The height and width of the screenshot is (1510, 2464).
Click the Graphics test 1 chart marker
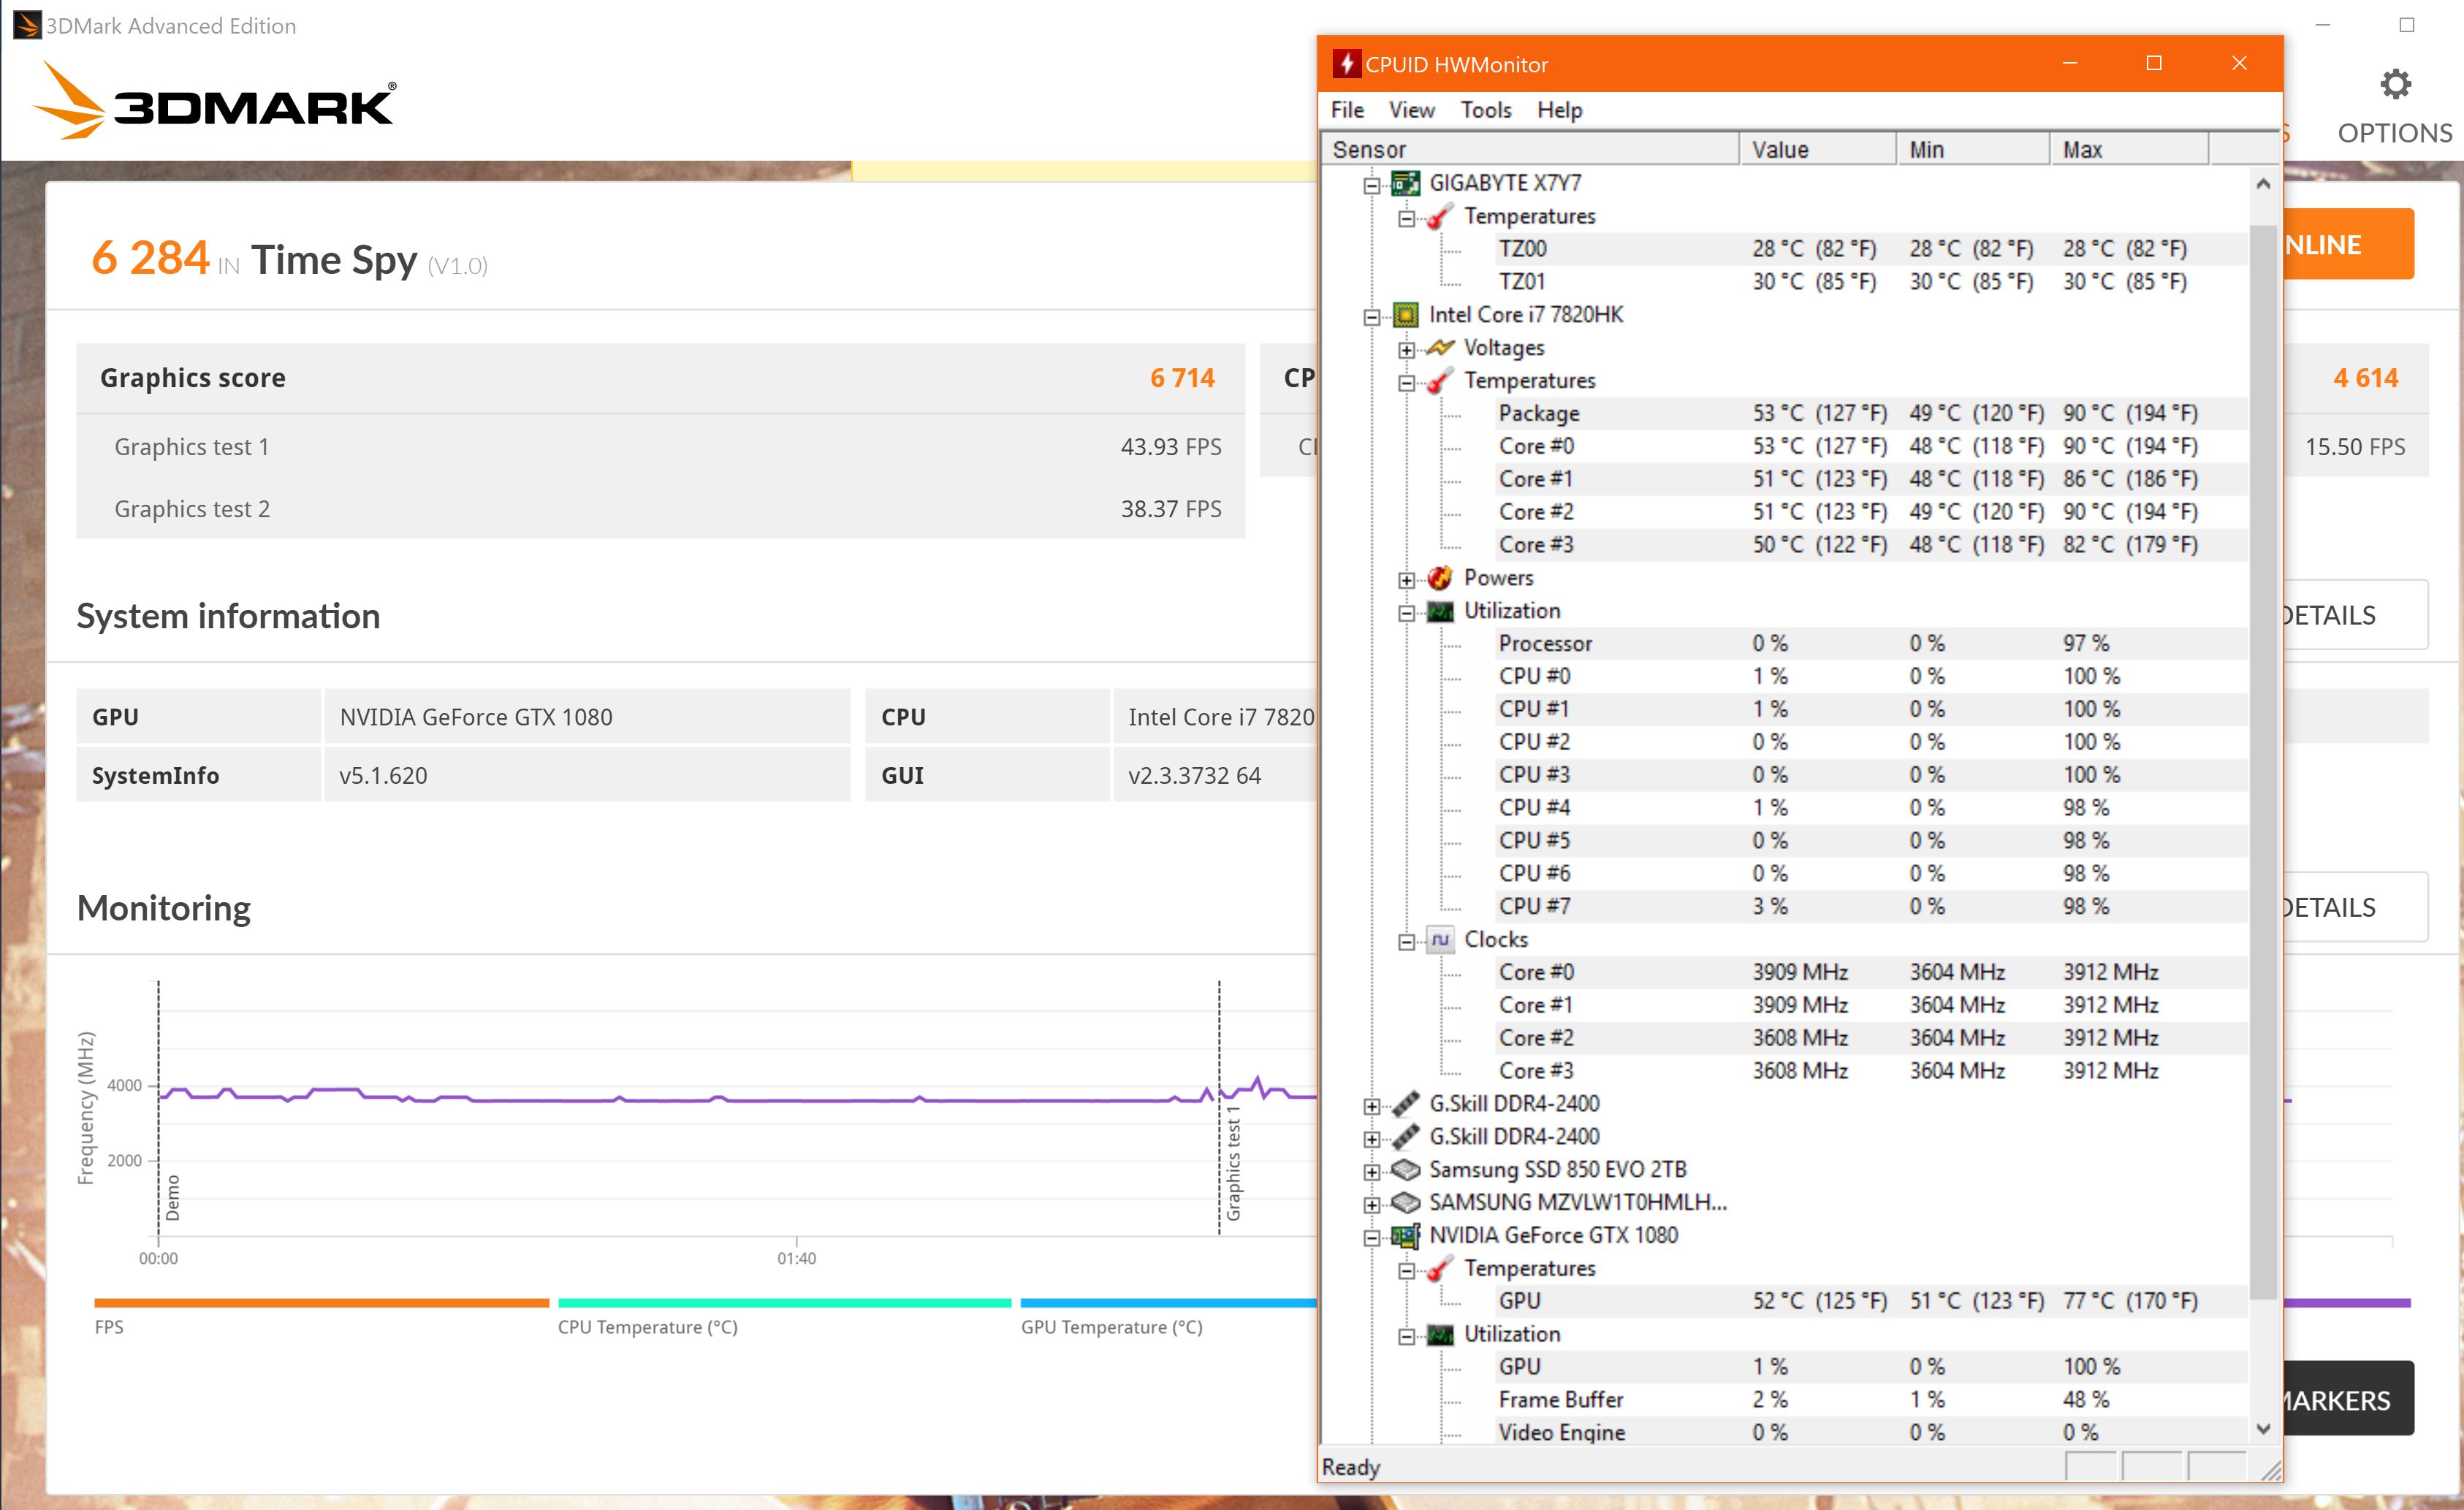1233,1163
